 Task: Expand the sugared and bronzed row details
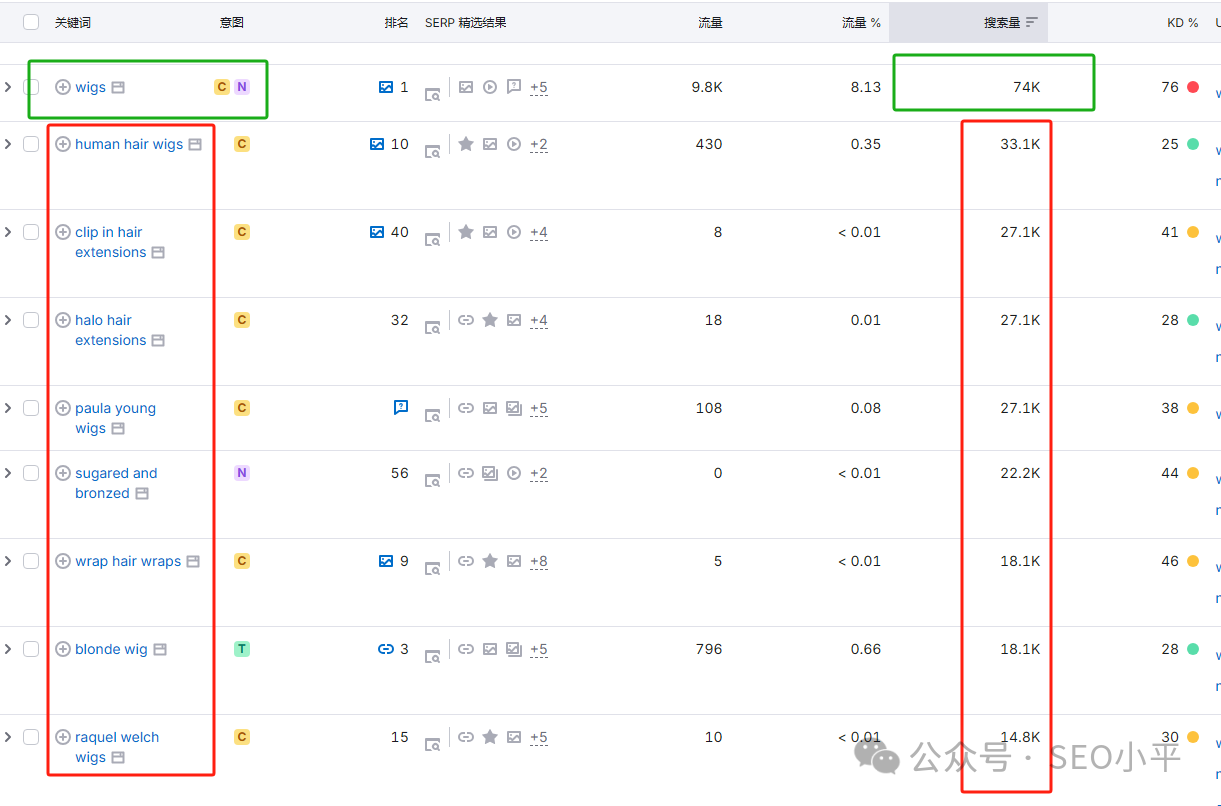[8, 473]
